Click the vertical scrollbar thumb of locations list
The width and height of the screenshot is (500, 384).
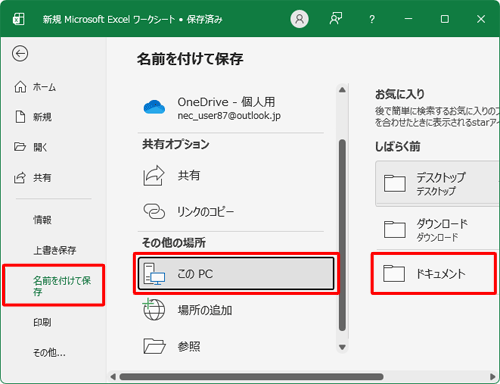[342, 235]
